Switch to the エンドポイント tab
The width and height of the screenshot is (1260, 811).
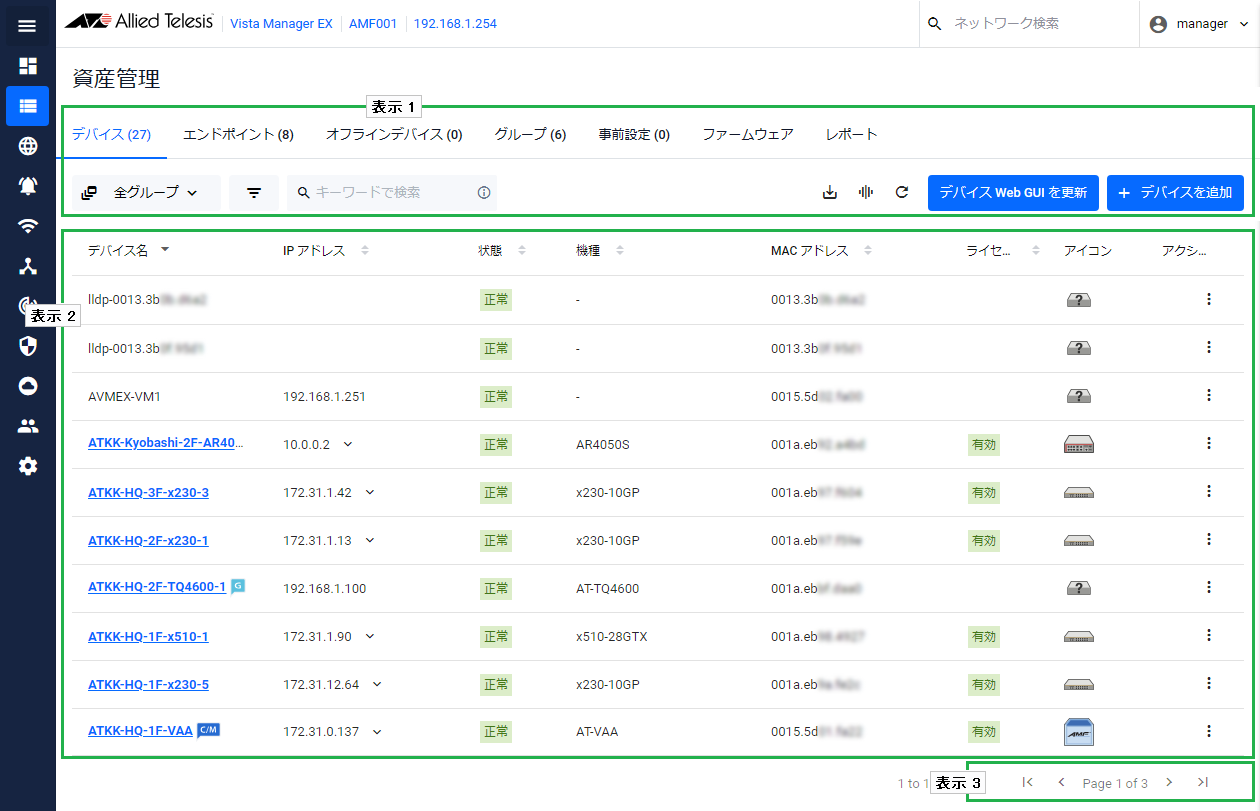coord(238,135)
